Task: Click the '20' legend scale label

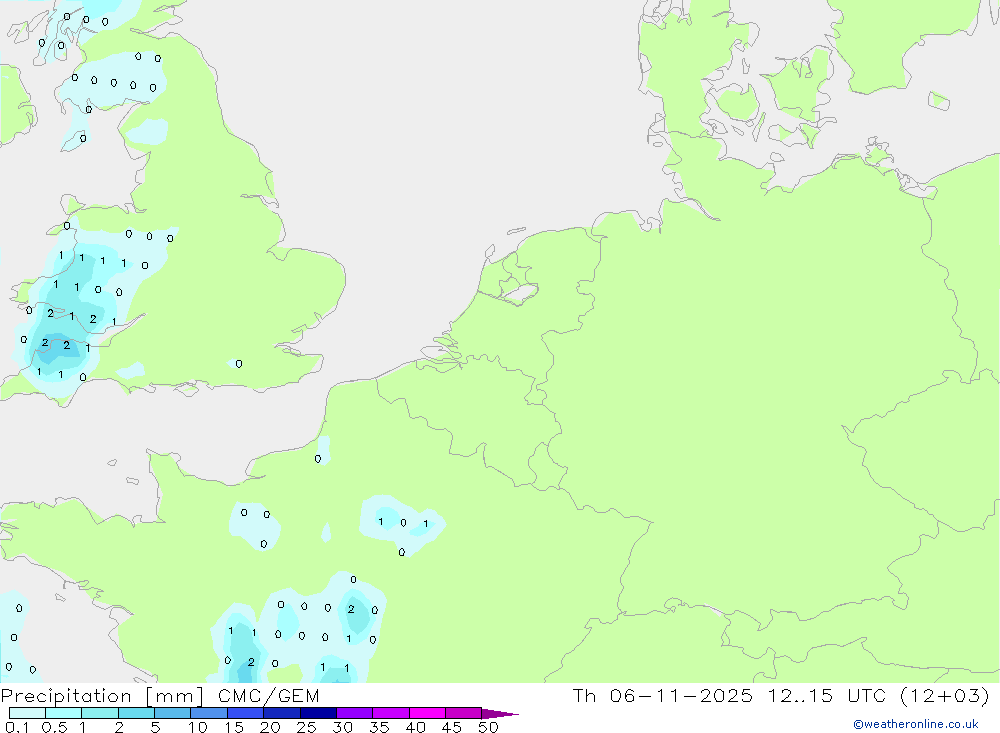Action: [270, 727]
